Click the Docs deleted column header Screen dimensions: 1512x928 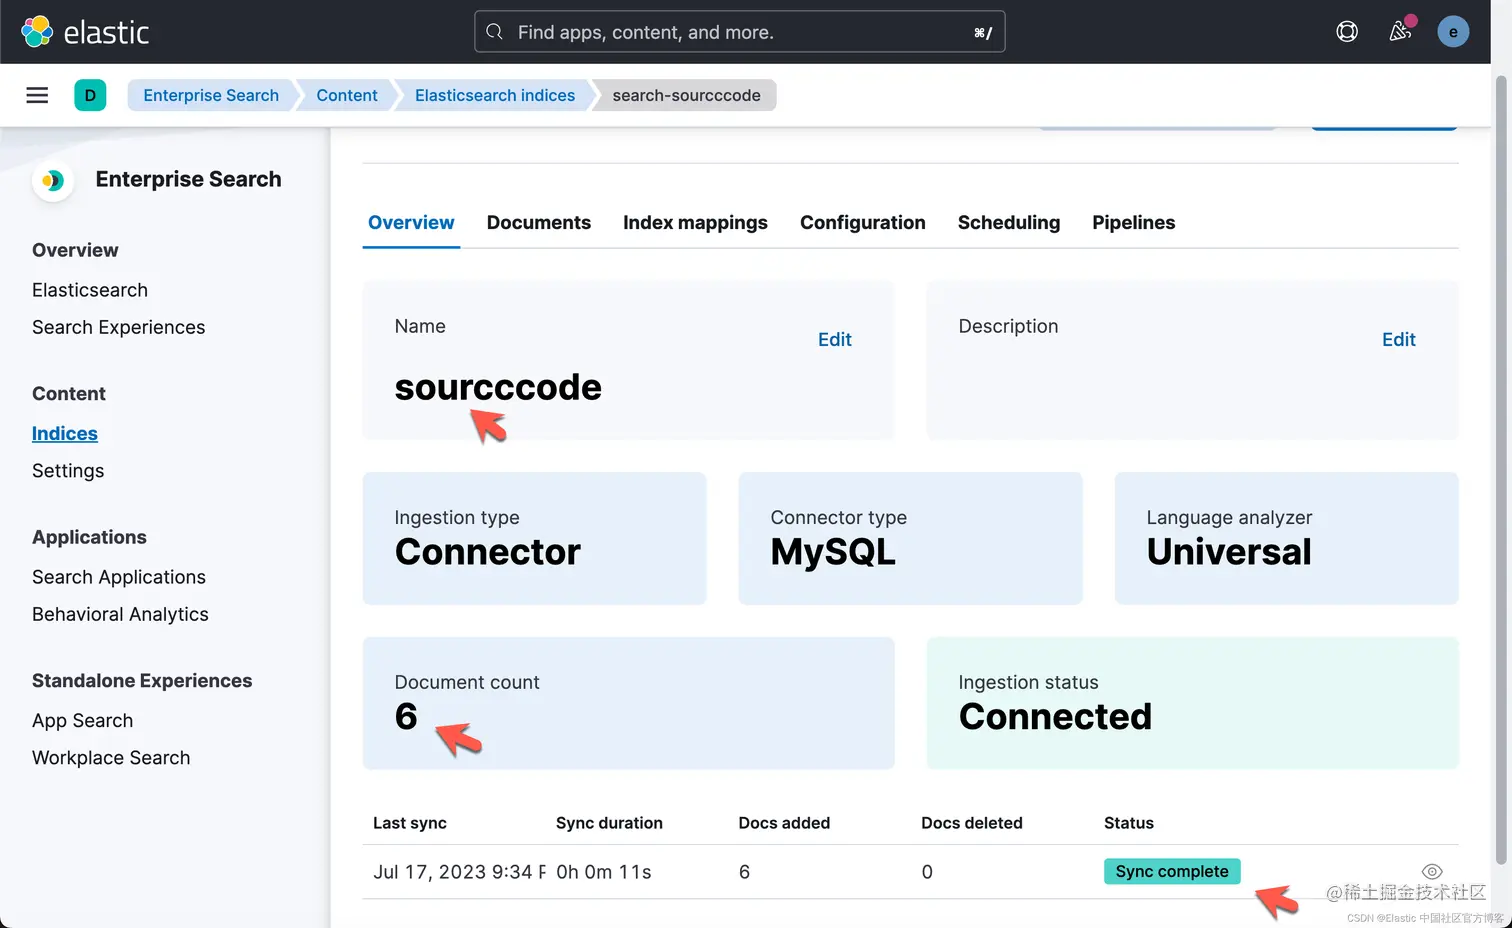(972, 823)
